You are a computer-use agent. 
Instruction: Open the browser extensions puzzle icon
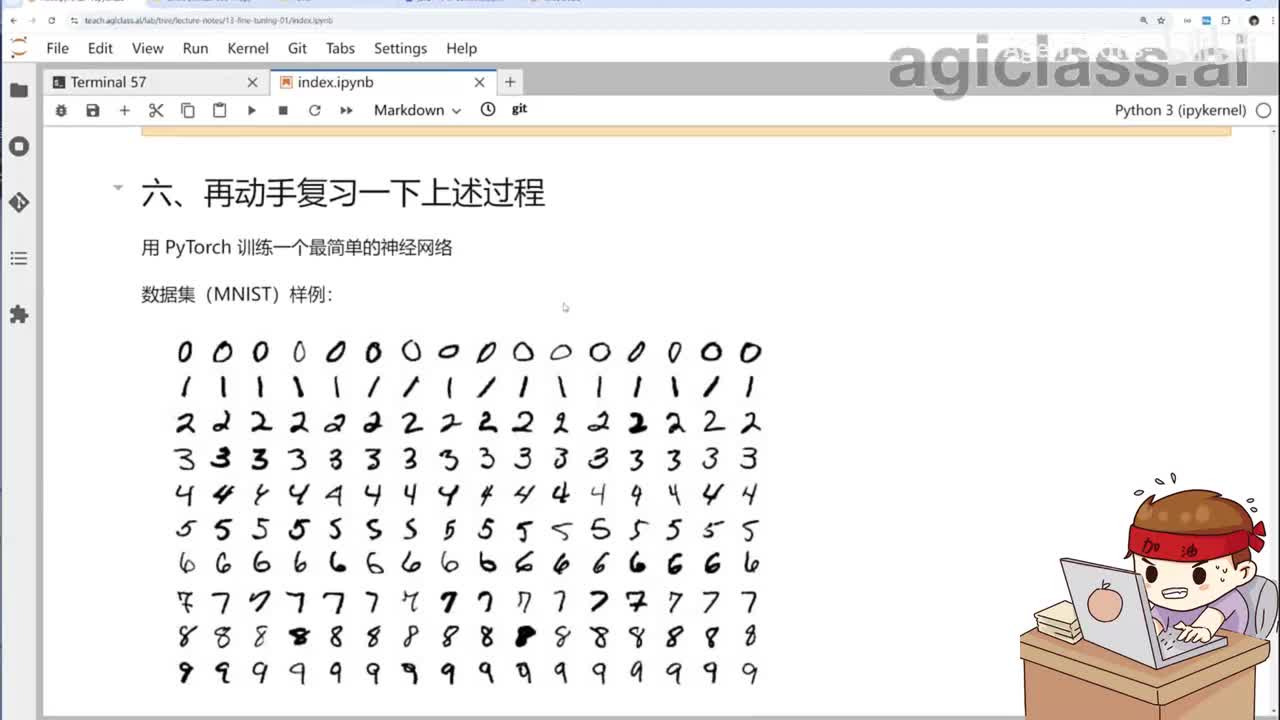point(1226,20)
